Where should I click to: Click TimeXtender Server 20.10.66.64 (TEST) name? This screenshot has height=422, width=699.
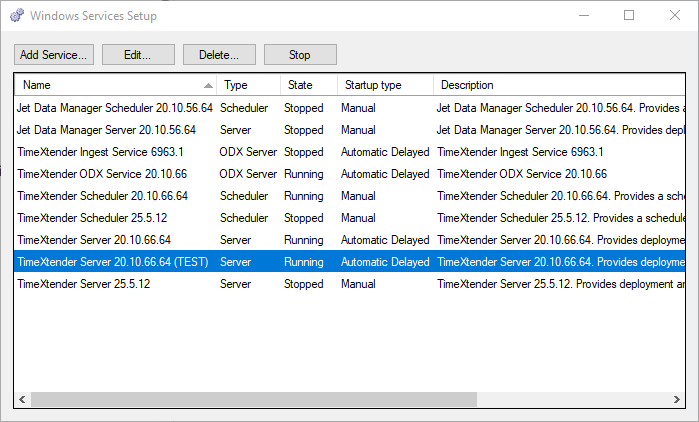tap(113, 262)
